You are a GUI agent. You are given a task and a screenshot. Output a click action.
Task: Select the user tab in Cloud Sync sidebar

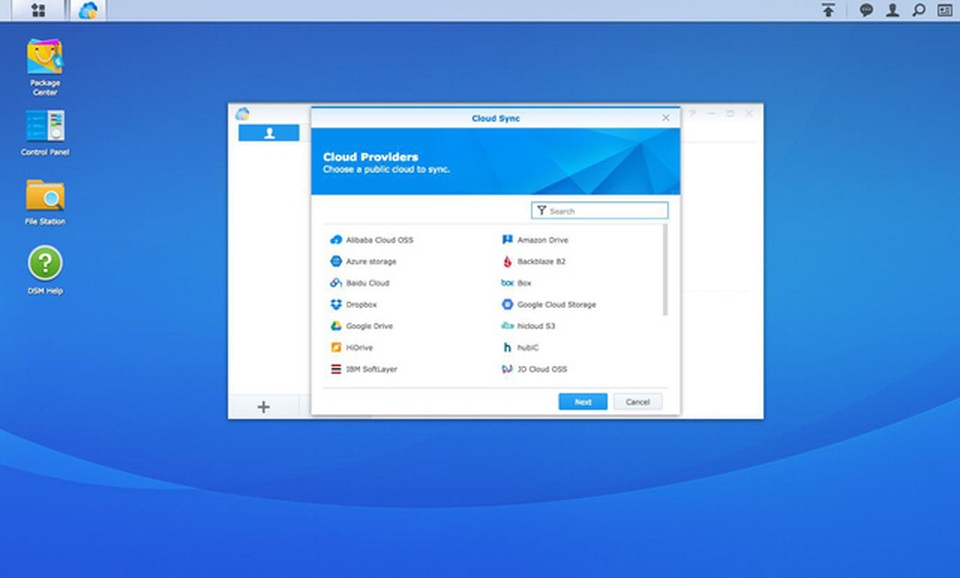269,133
